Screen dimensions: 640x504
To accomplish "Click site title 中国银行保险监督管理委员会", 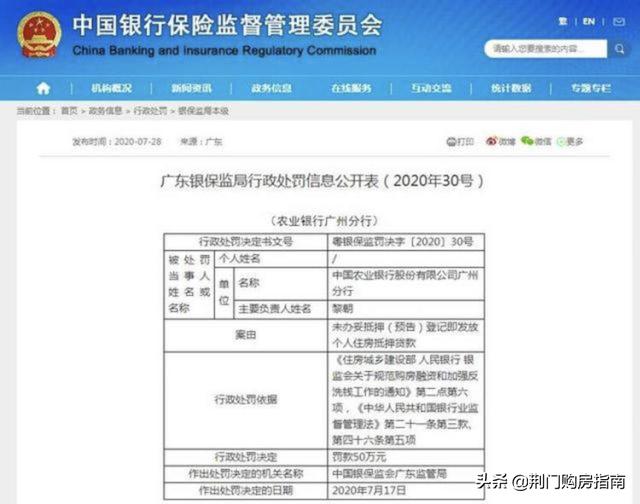I will [227, 25].
